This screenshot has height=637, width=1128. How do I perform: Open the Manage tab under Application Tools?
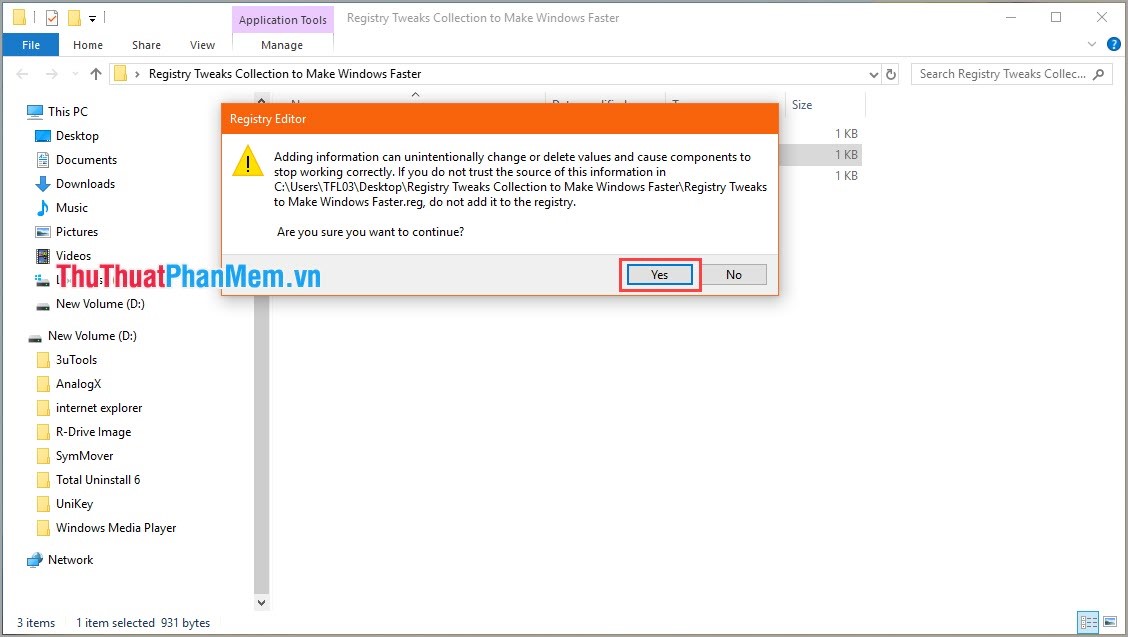[x=281, y=44]
